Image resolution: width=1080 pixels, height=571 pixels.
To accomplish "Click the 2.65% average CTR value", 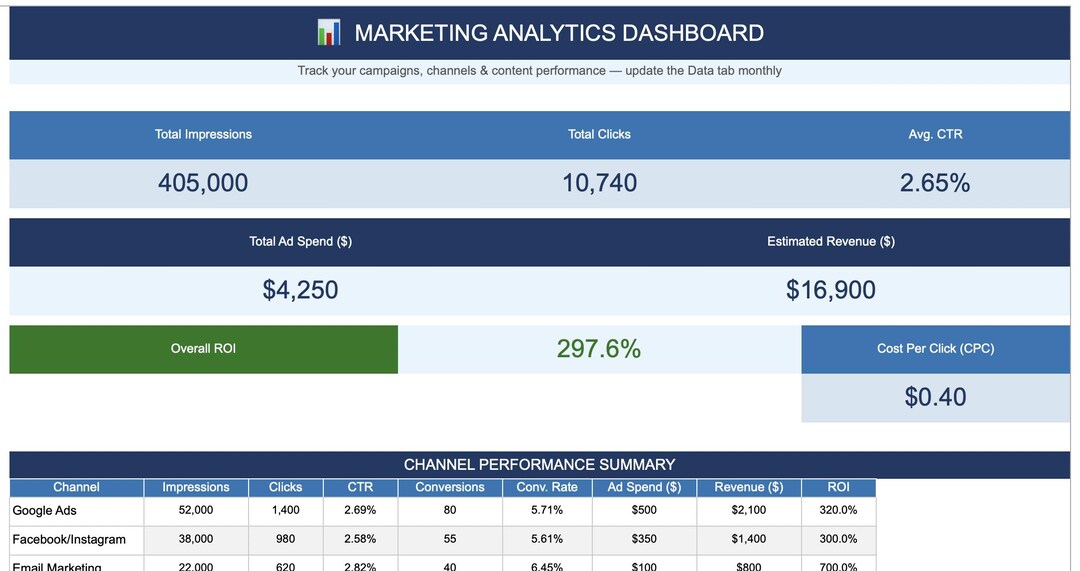I will [935, 183].
